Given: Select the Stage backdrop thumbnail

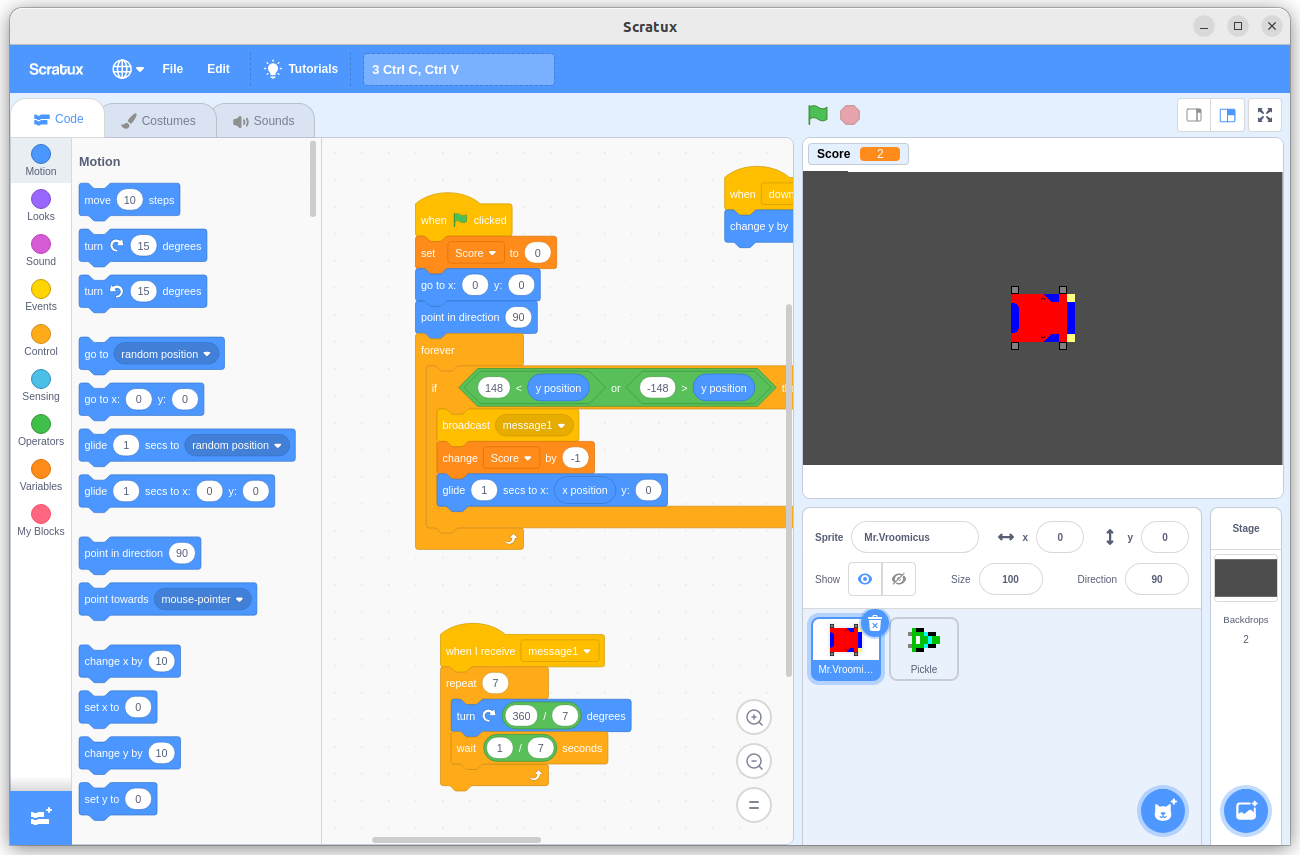Looking at the screenshot, I should tap(1246, 578).
